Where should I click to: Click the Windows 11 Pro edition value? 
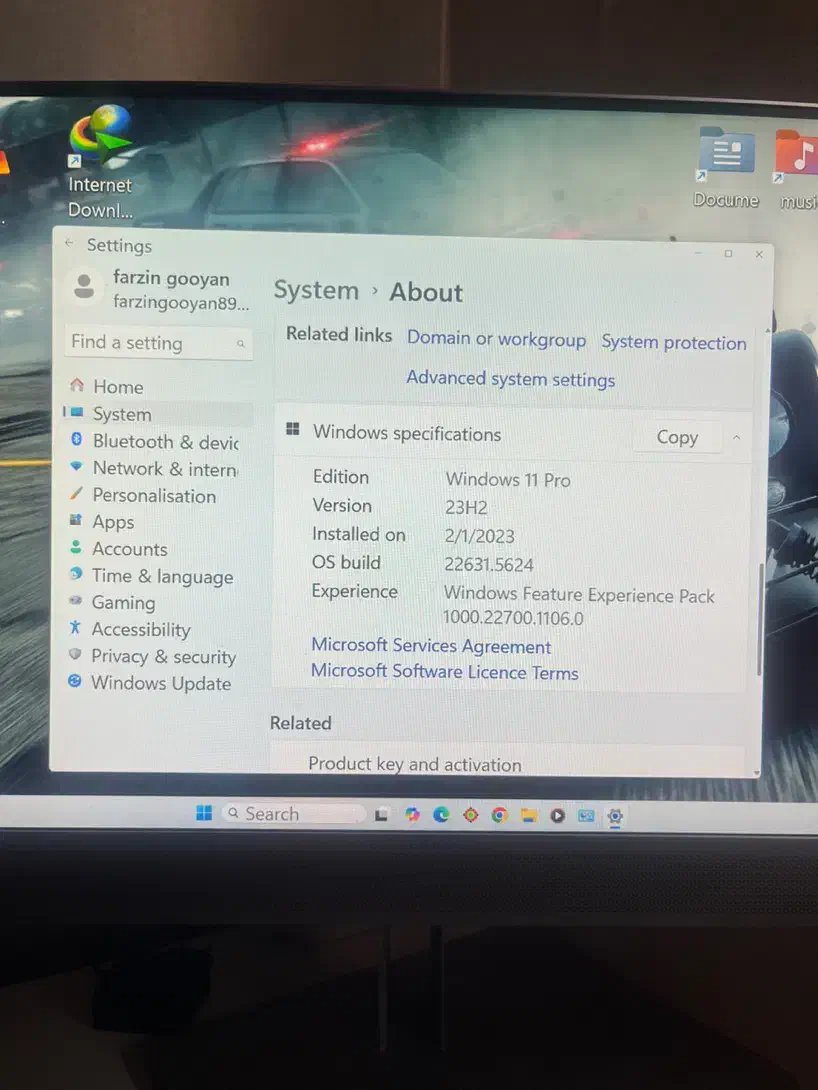click(x=508, y=480)
